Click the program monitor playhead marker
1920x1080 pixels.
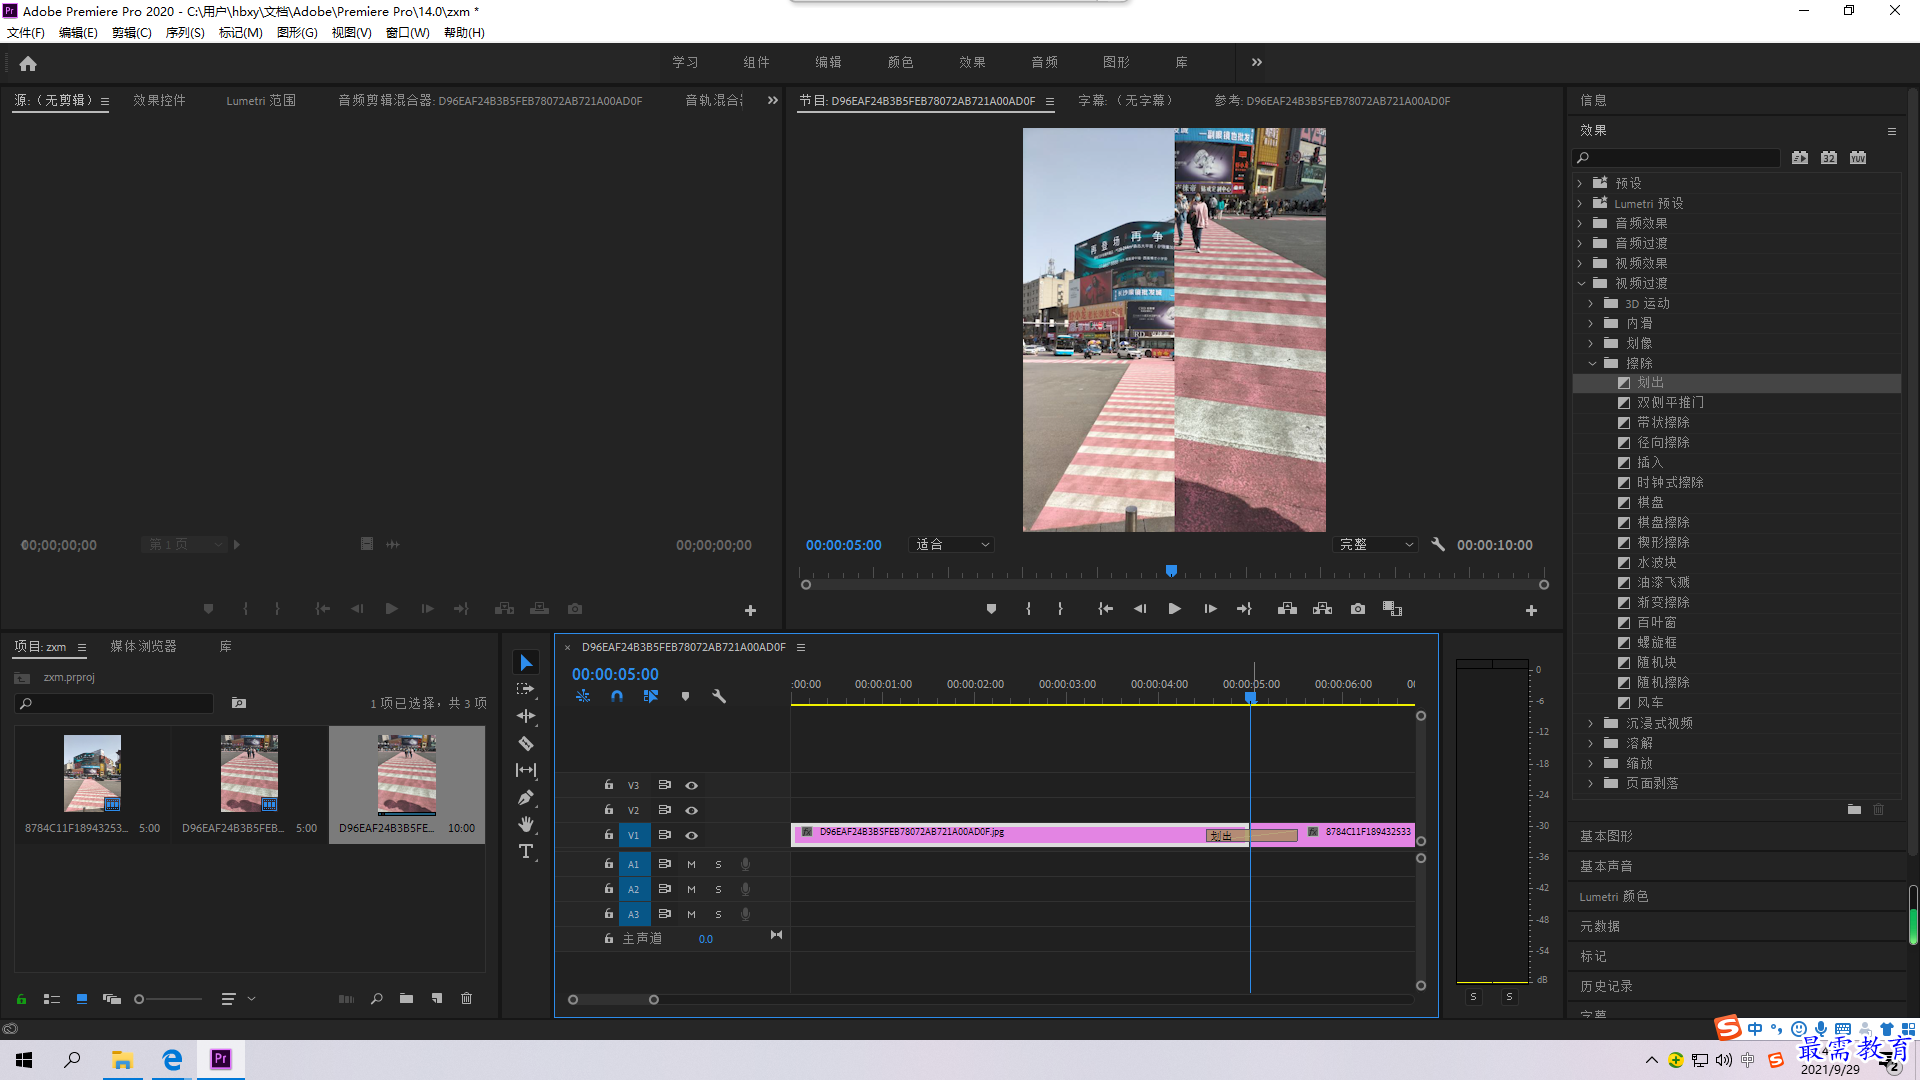[1171, 571]
